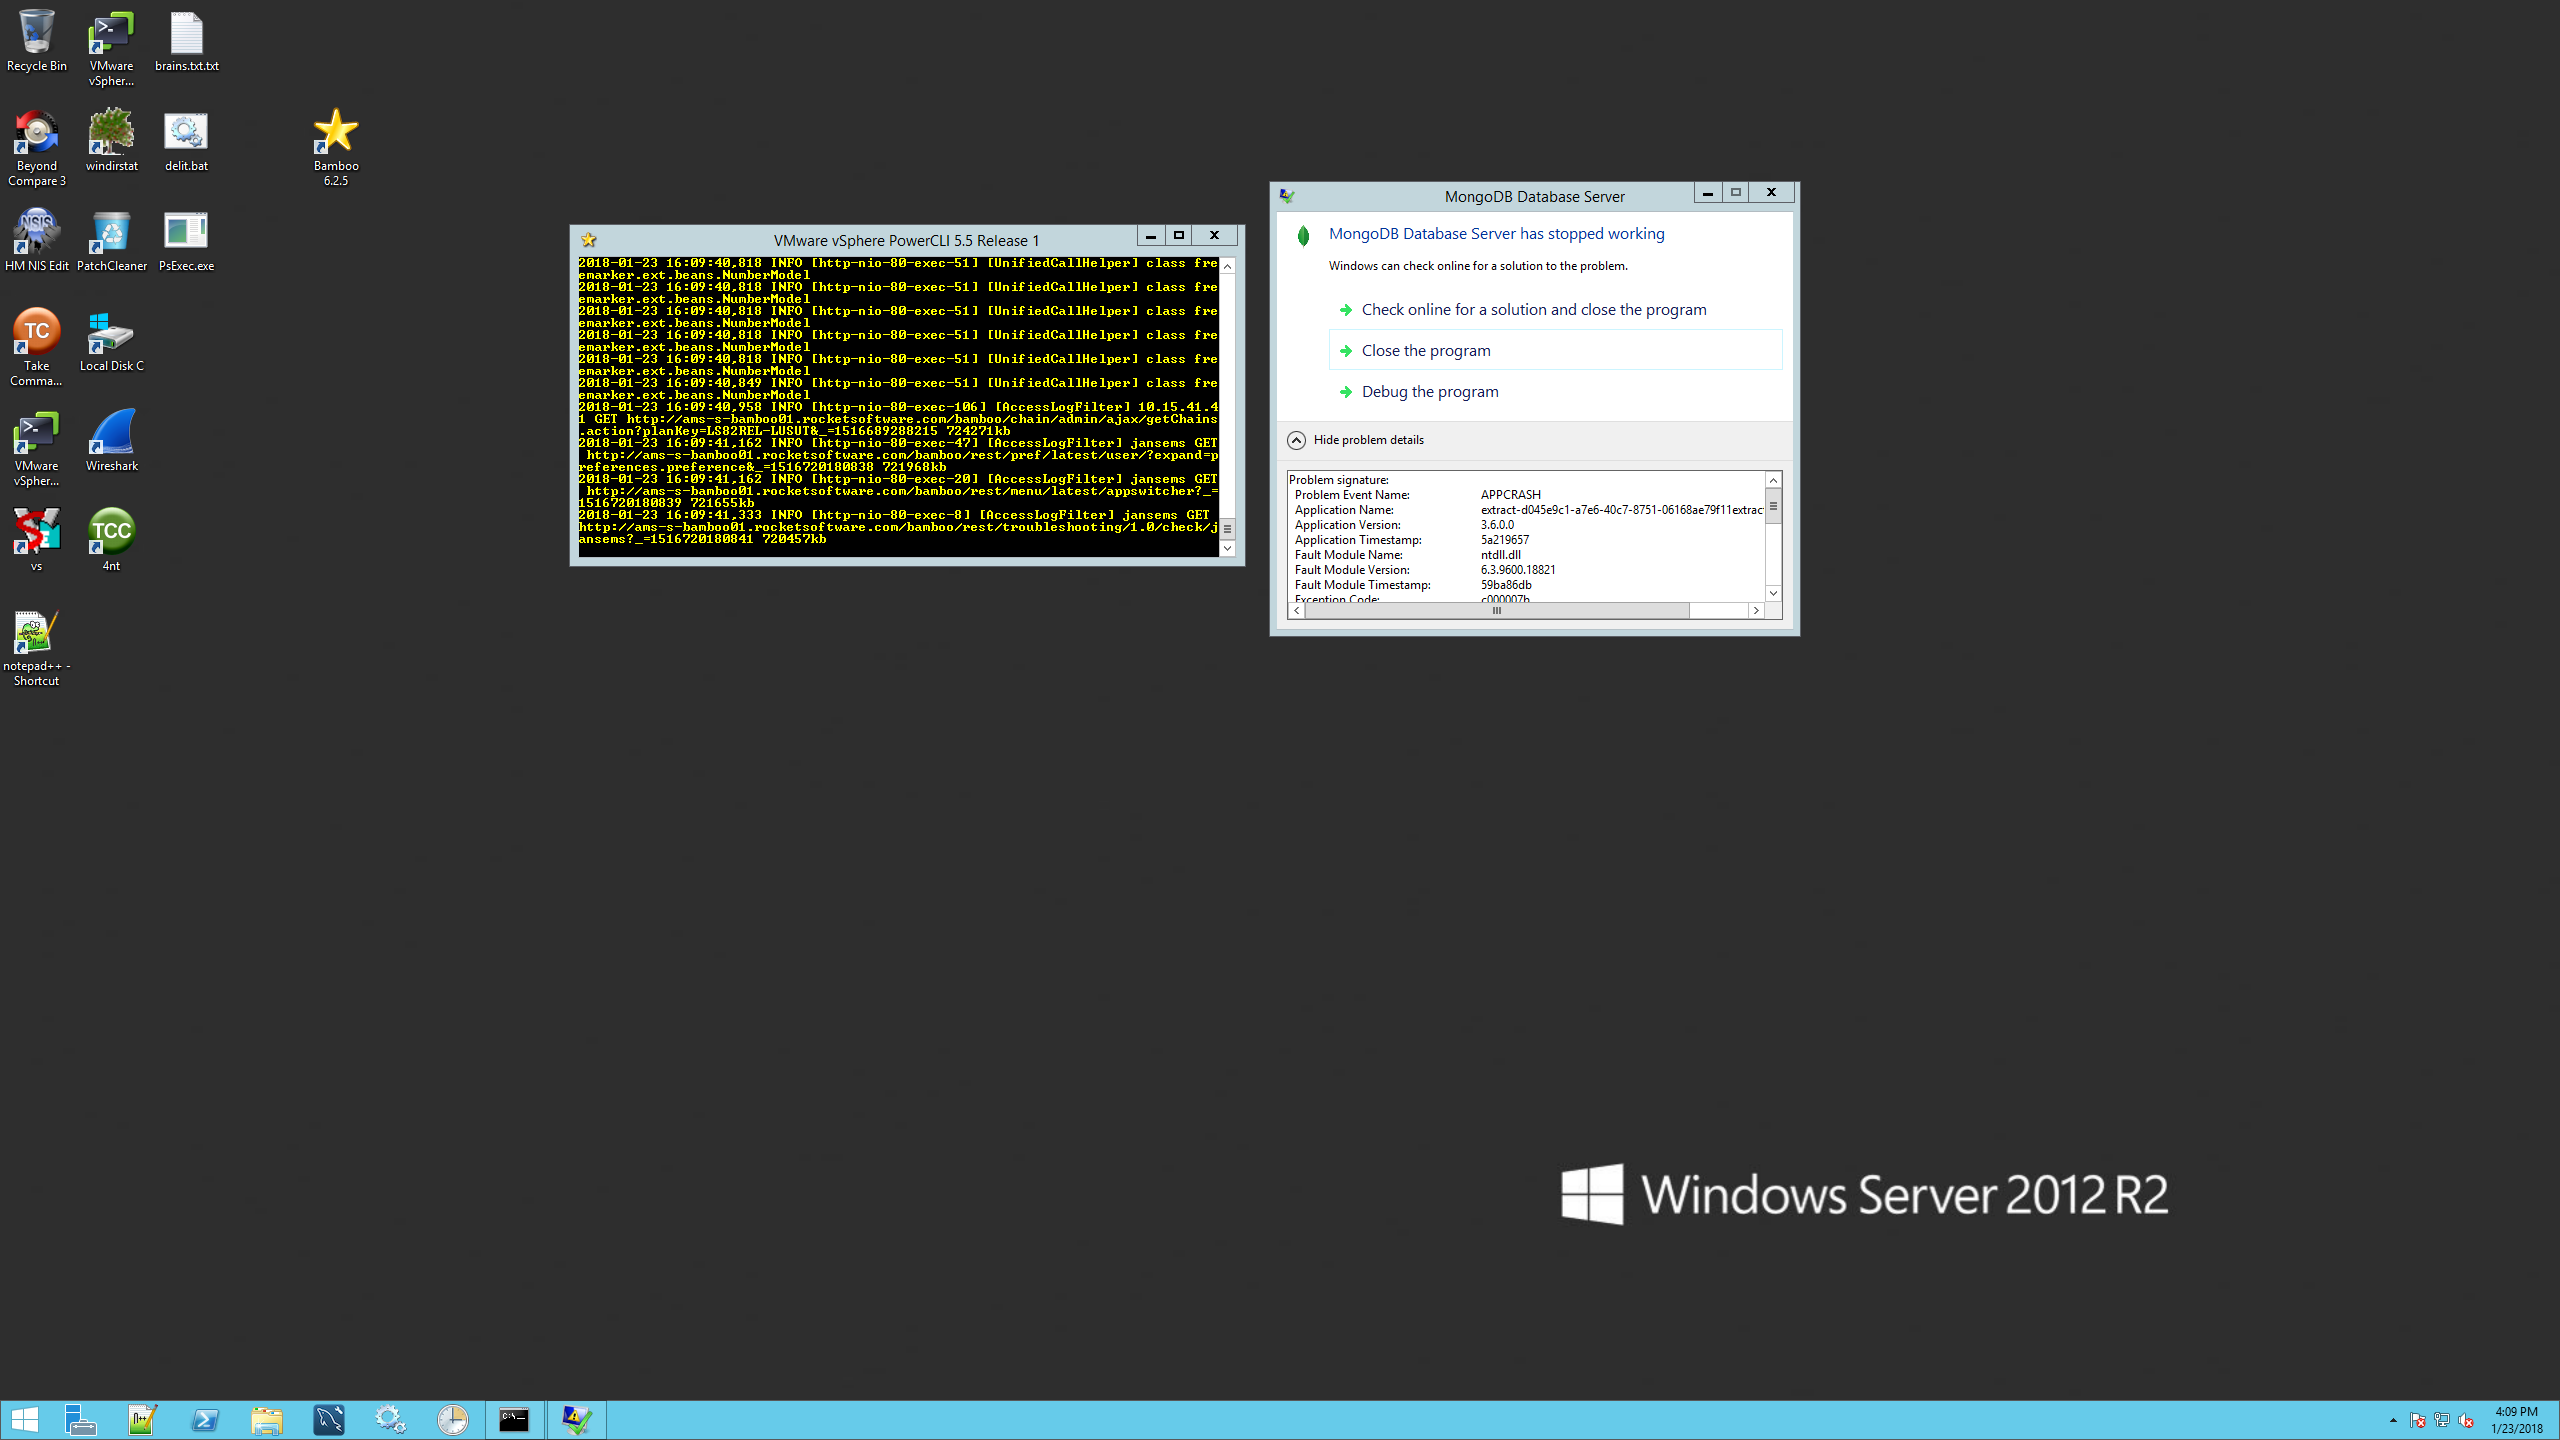Click the vertical scrollbar thumb in problem details
2560x1440 pixels.
coord(1773,506)
